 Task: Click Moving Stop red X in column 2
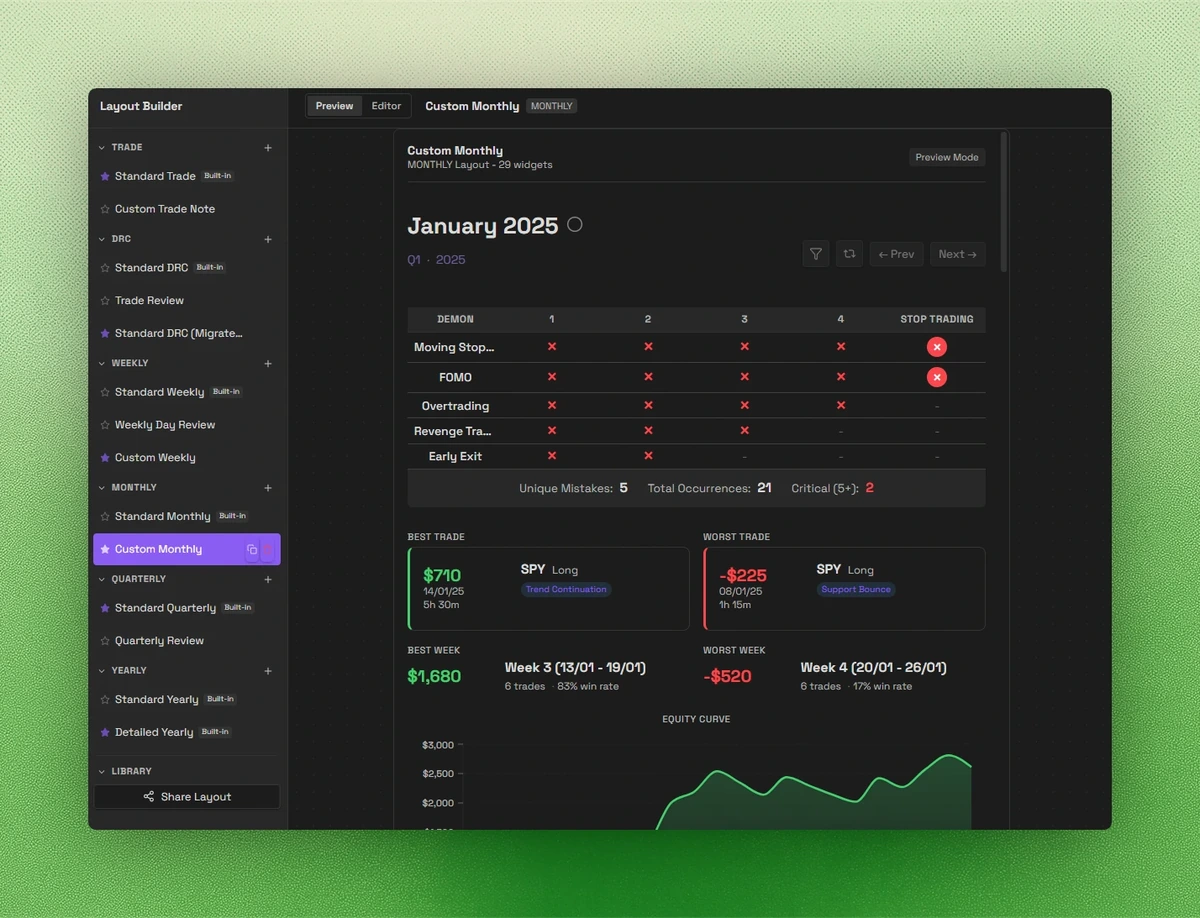(648, 347)
